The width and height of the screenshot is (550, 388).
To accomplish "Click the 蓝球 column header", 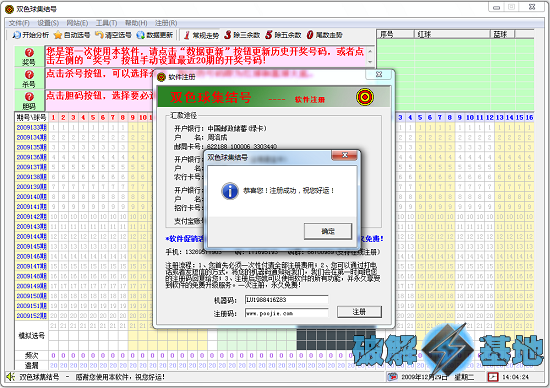I will click(x=503, y=34).
